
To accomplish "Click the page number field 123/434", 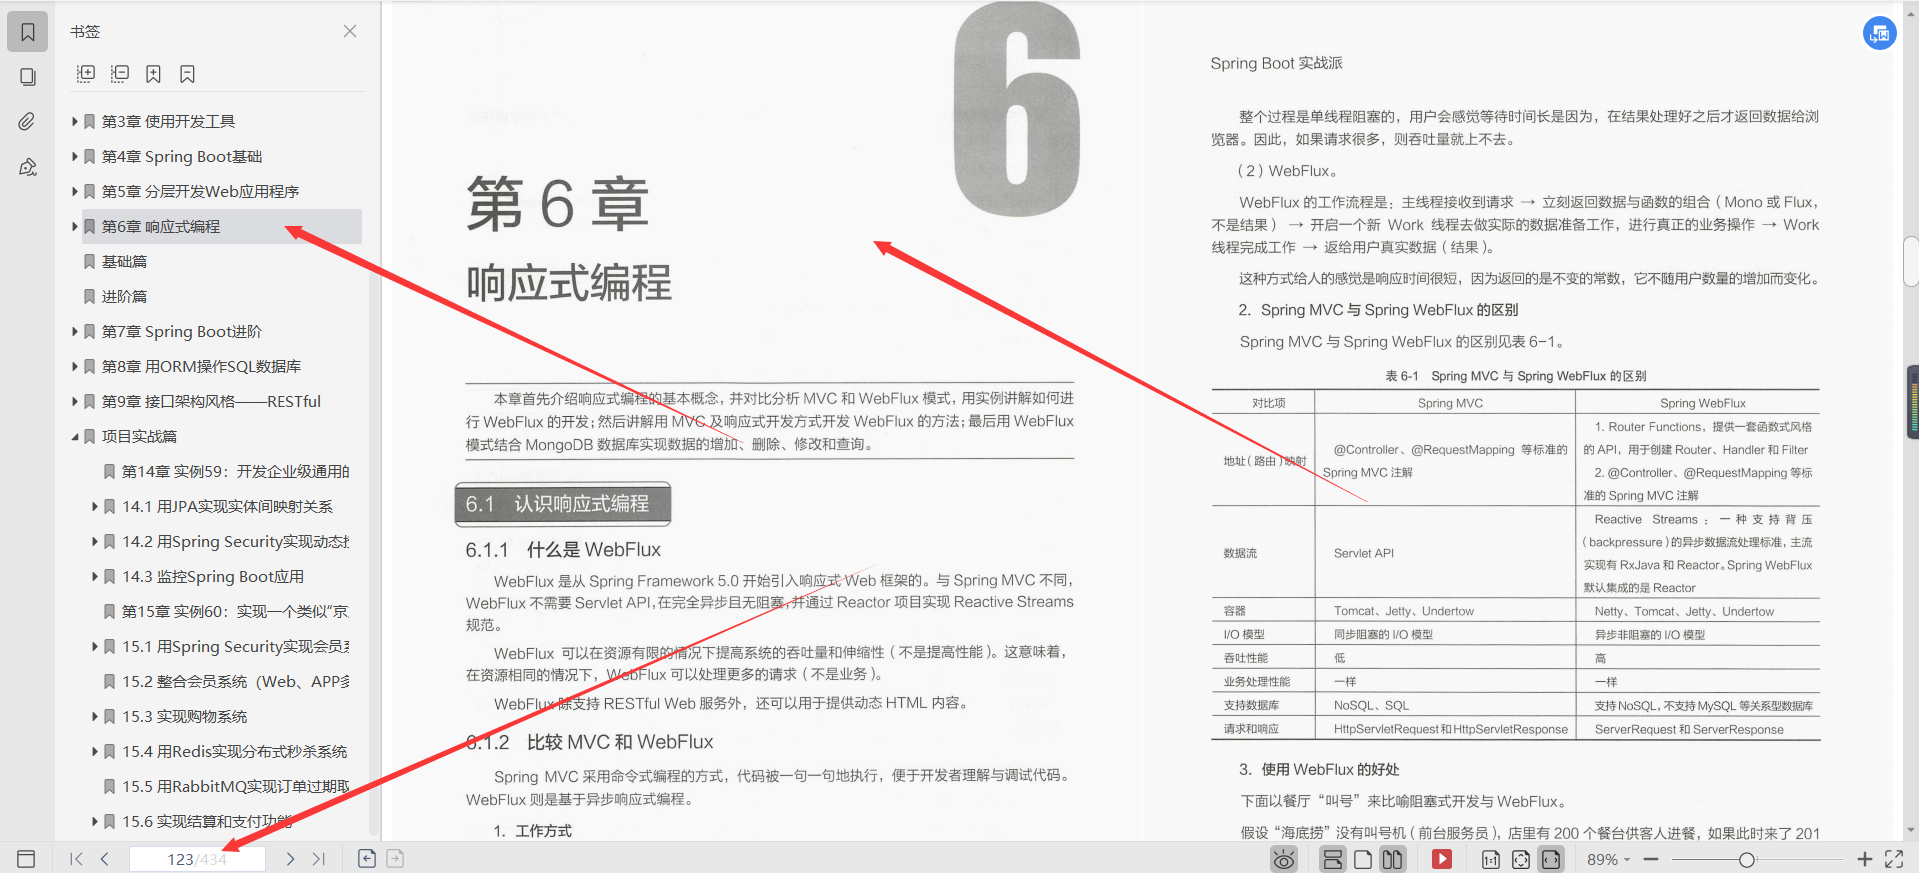I will coord(197,859).
